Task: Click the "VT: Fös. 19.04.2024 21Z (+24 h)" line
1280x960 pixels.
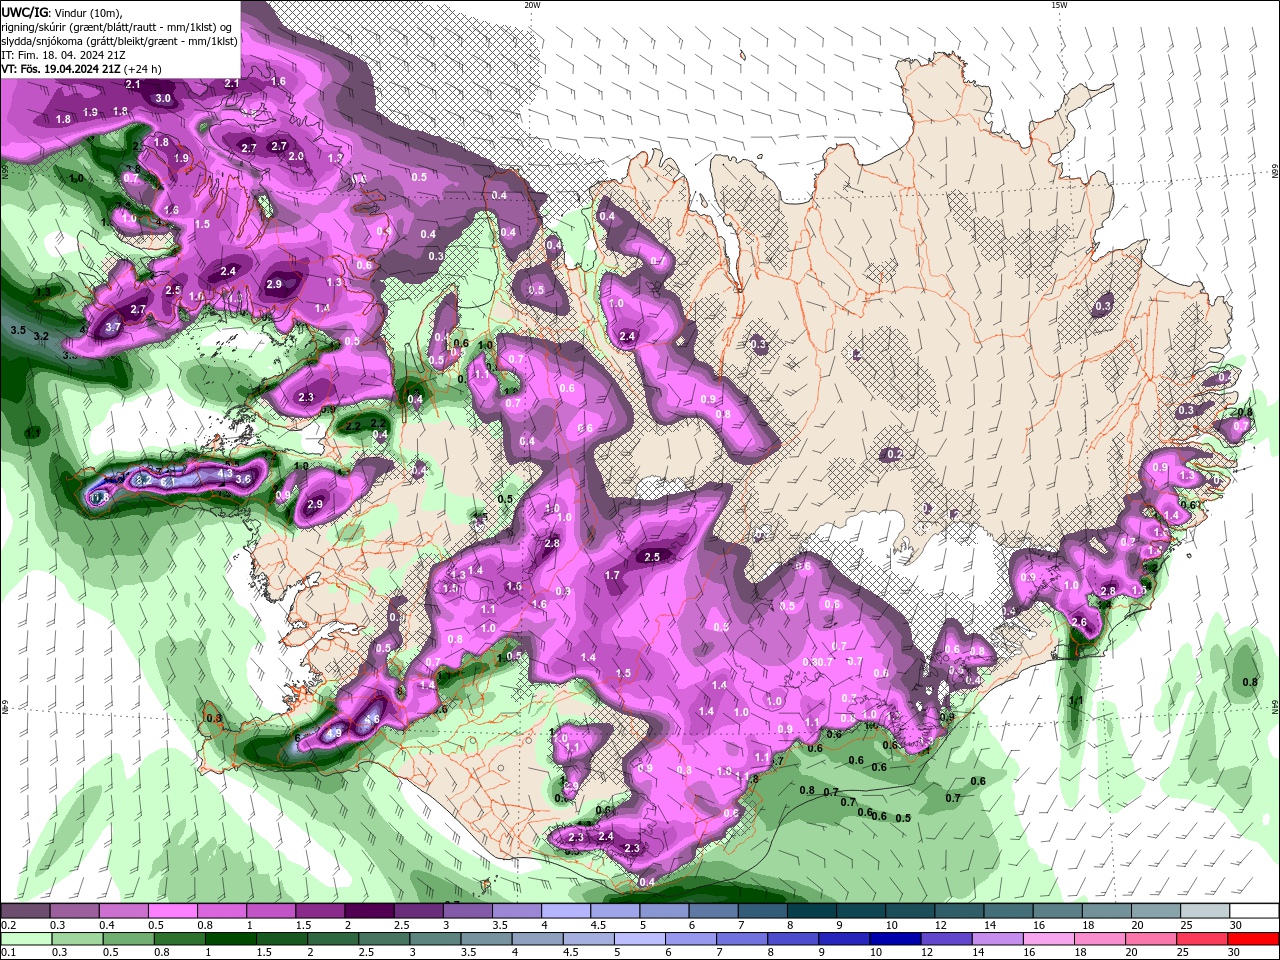Action: pos(82,69)
